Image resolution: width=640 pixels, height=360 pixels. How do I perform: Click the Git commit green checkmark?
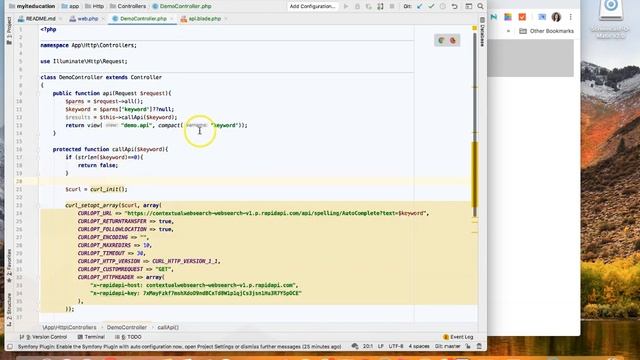pos(431,7)
